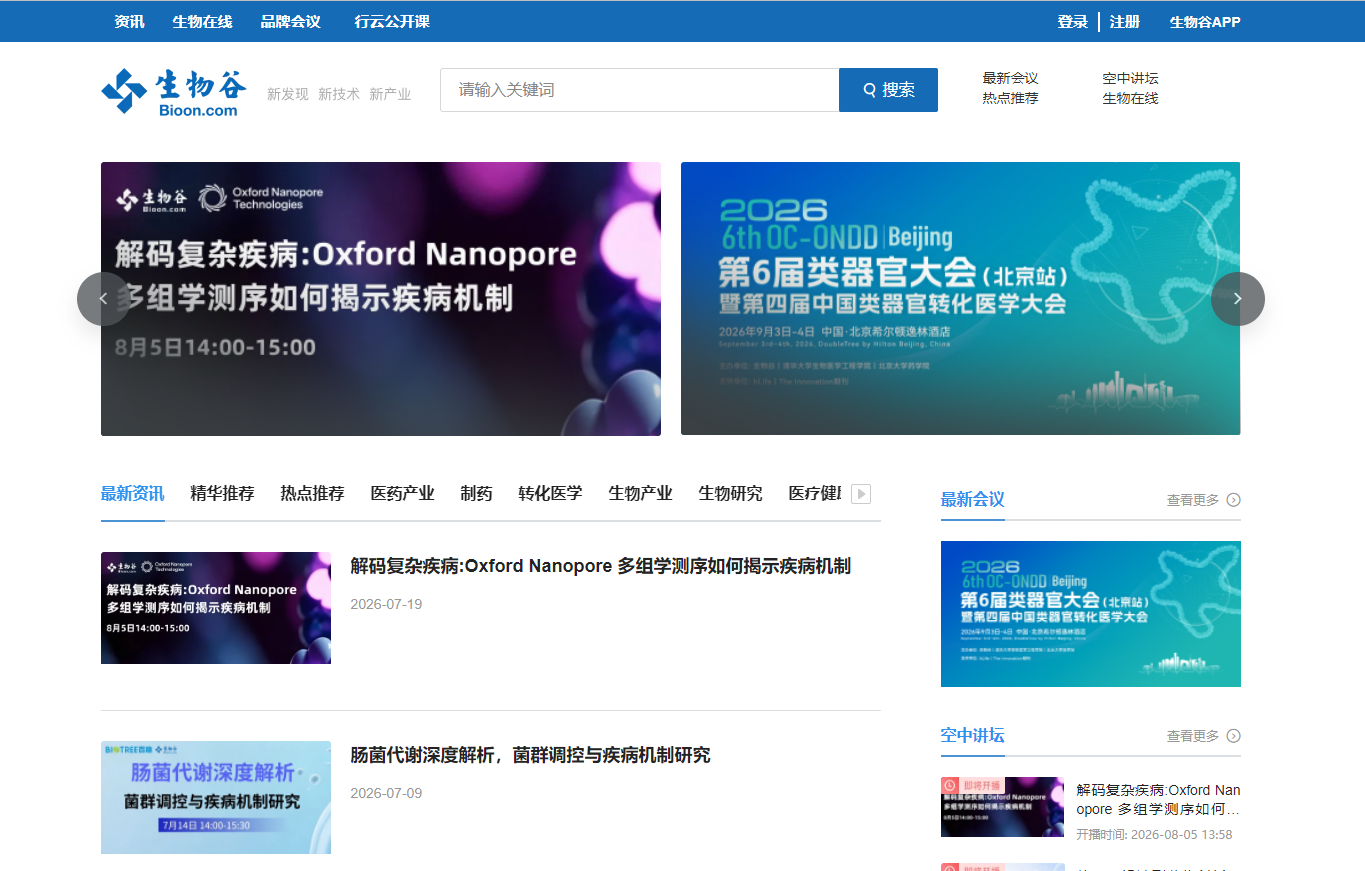
Task: Switch to the 生物产业 tab
Action: click(640, 494)
